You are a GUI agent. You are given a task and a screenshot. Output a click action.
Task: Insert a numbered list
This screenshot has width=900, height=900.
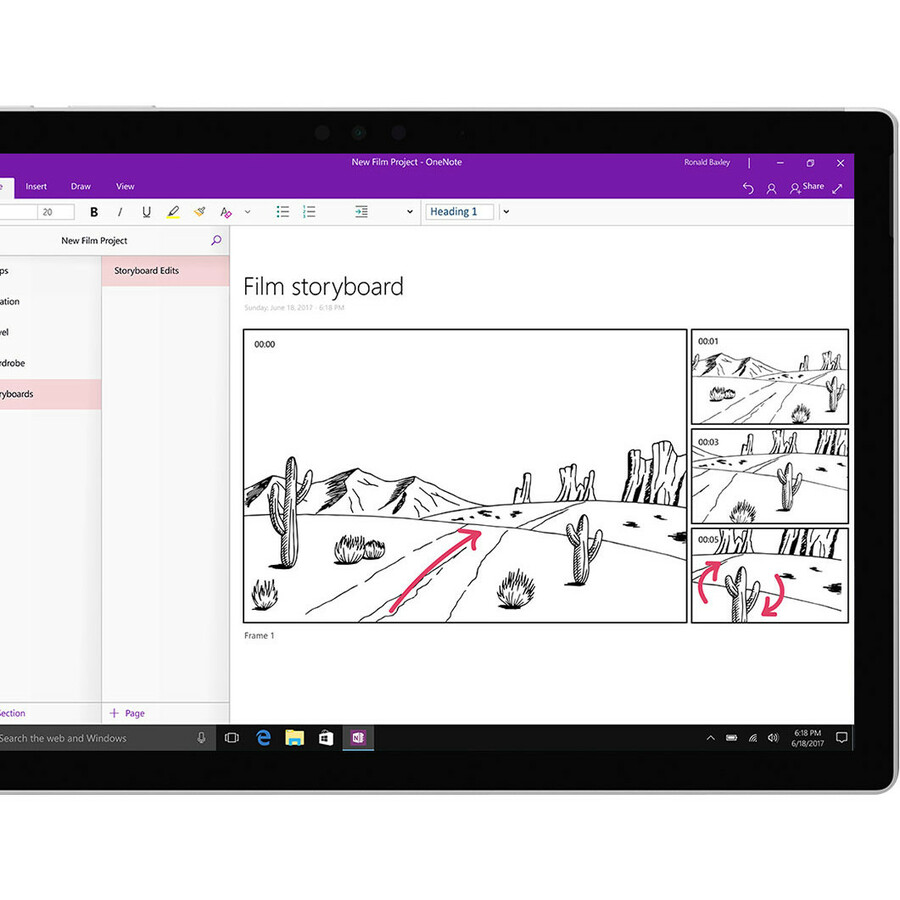tap(309, 212)
